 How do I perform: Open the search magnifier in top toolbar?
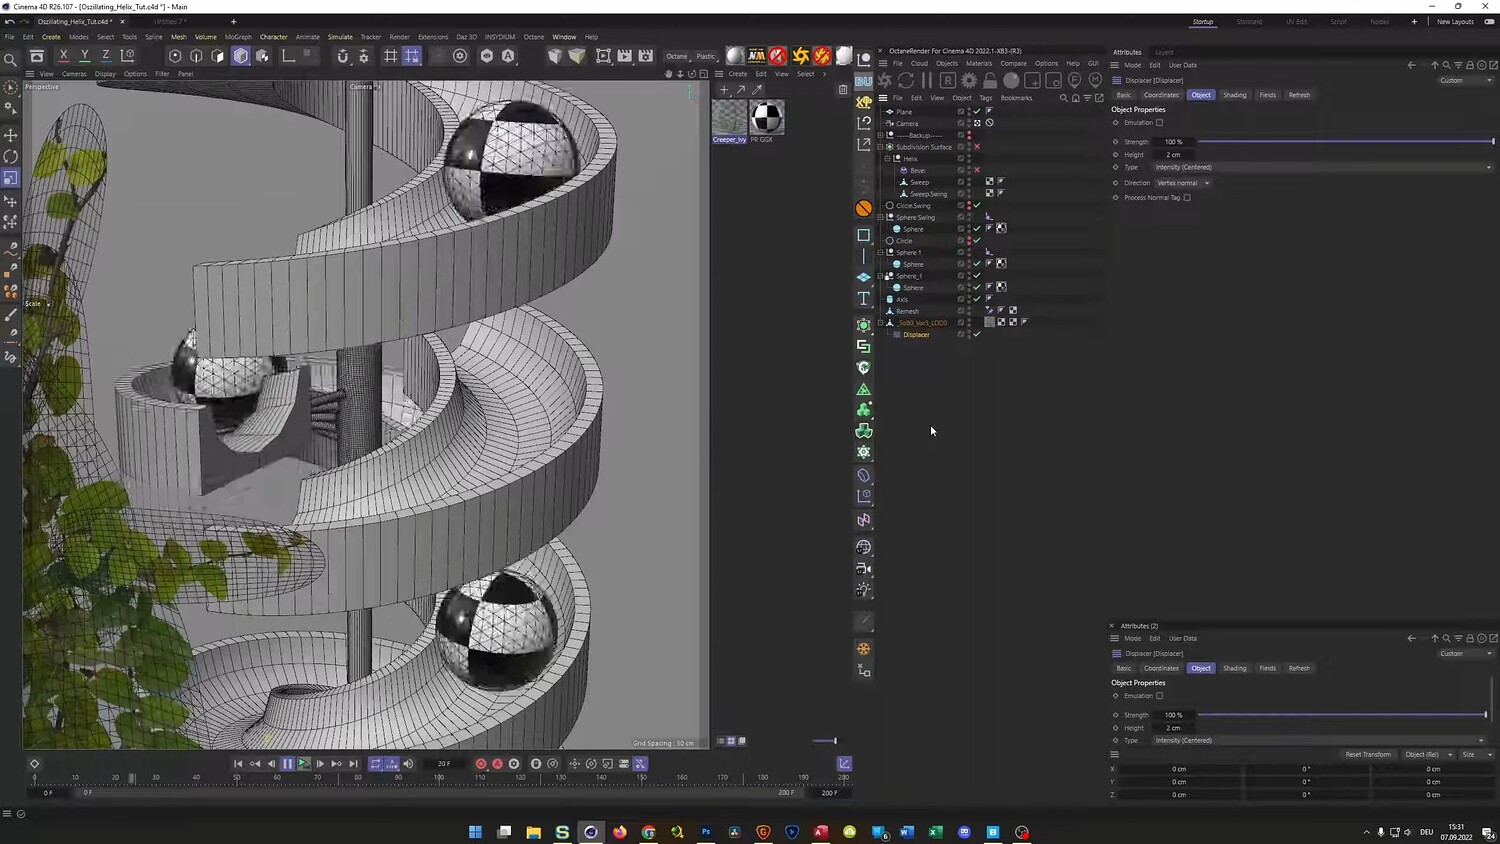[x=11, y=60]
